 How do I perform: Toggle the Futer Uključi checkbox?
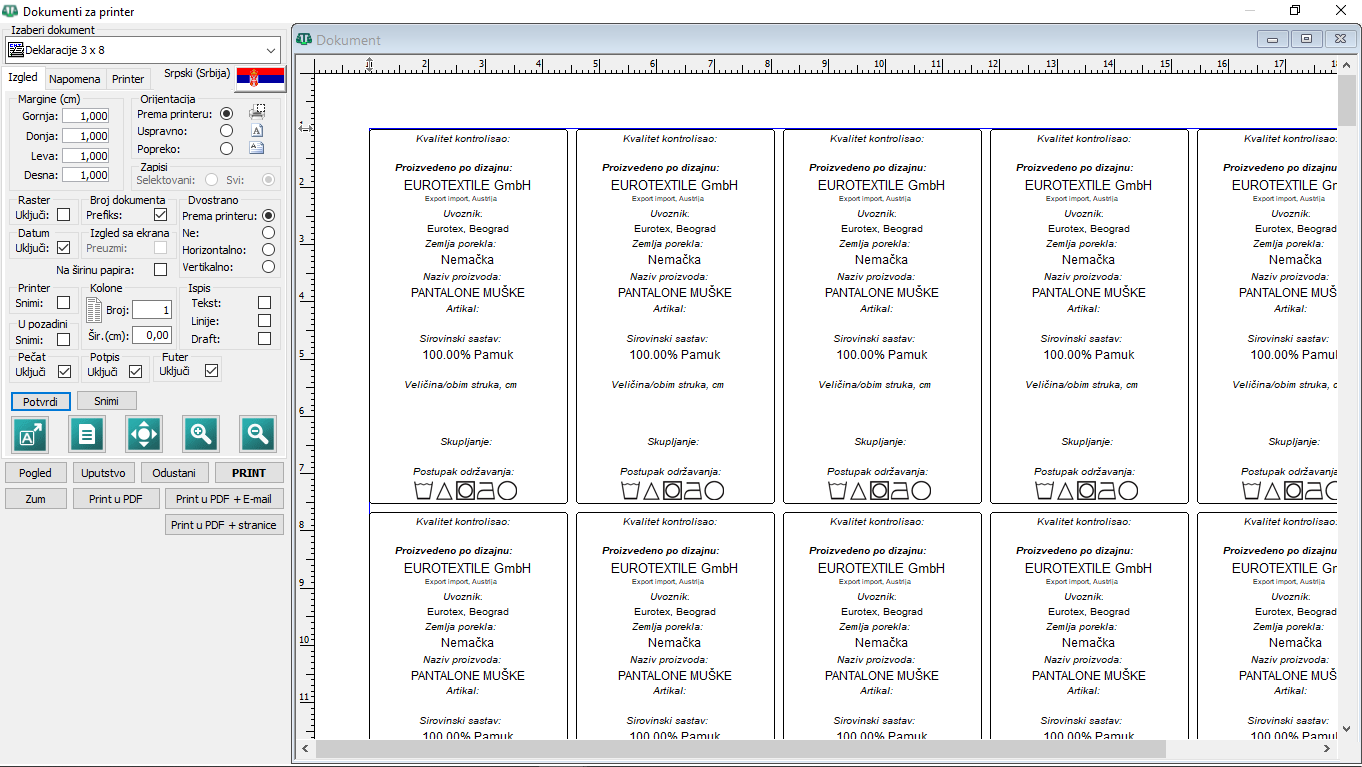(x=211, y=371)
